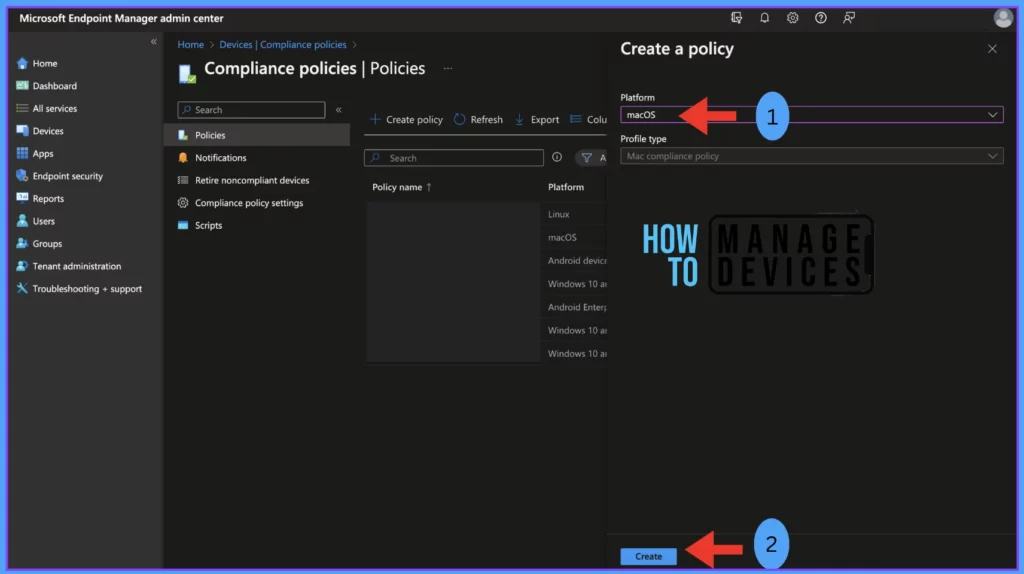
Task: Click the Columns toolbar button
Action: click(x=588, y=120)
